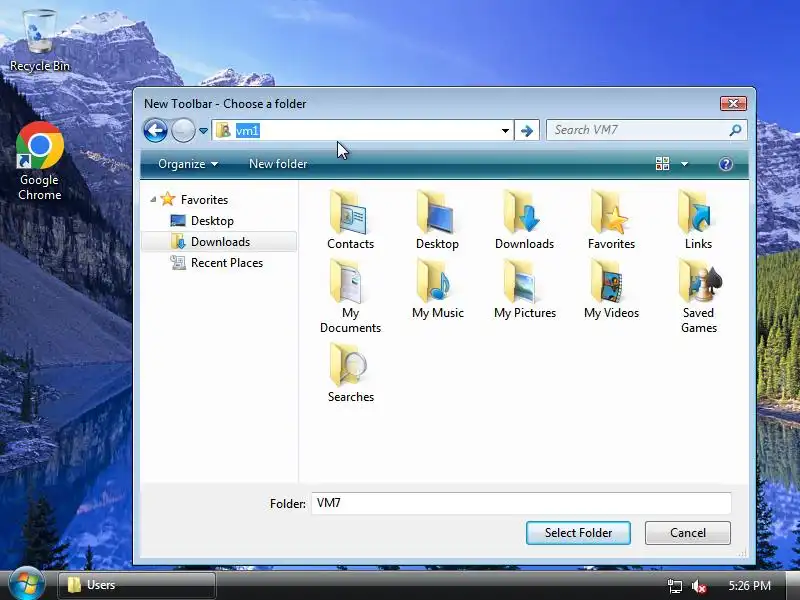Viewport: 800px width, 600px height.
Task: Click the address bar path text
Action: (x=247, y=131)
